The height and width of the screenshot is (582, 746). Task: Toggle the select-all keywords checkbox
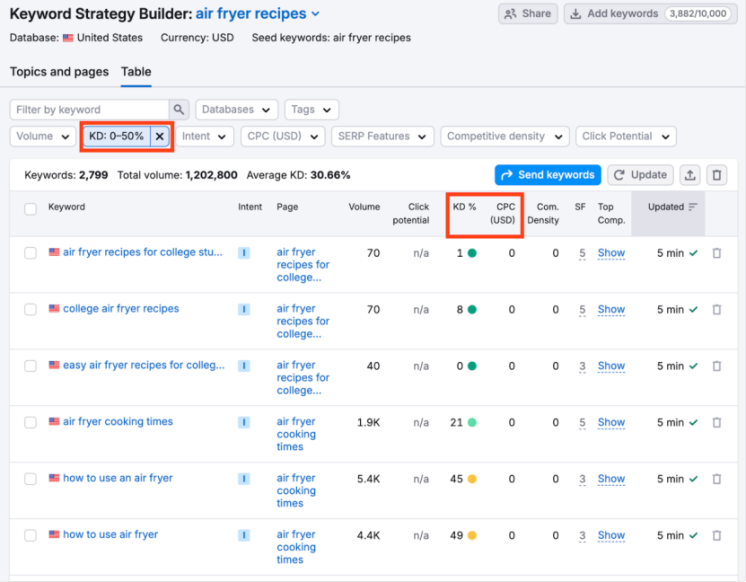(31, 209)
